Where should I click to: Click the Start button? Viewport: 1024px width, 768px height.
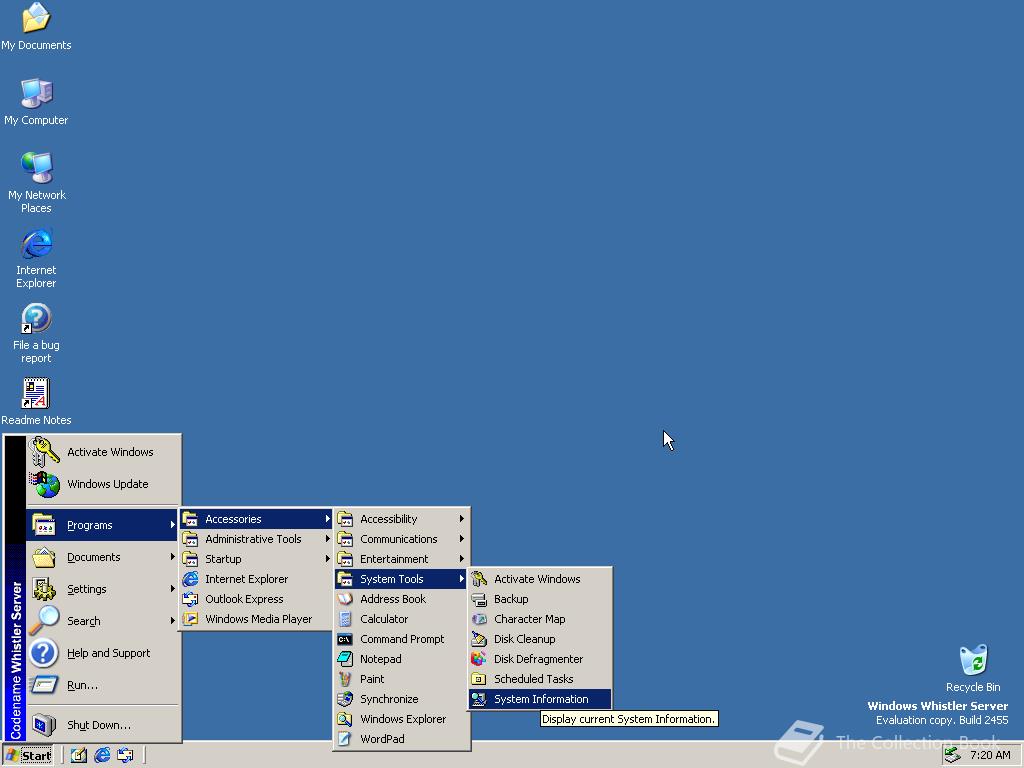(27, 756)
